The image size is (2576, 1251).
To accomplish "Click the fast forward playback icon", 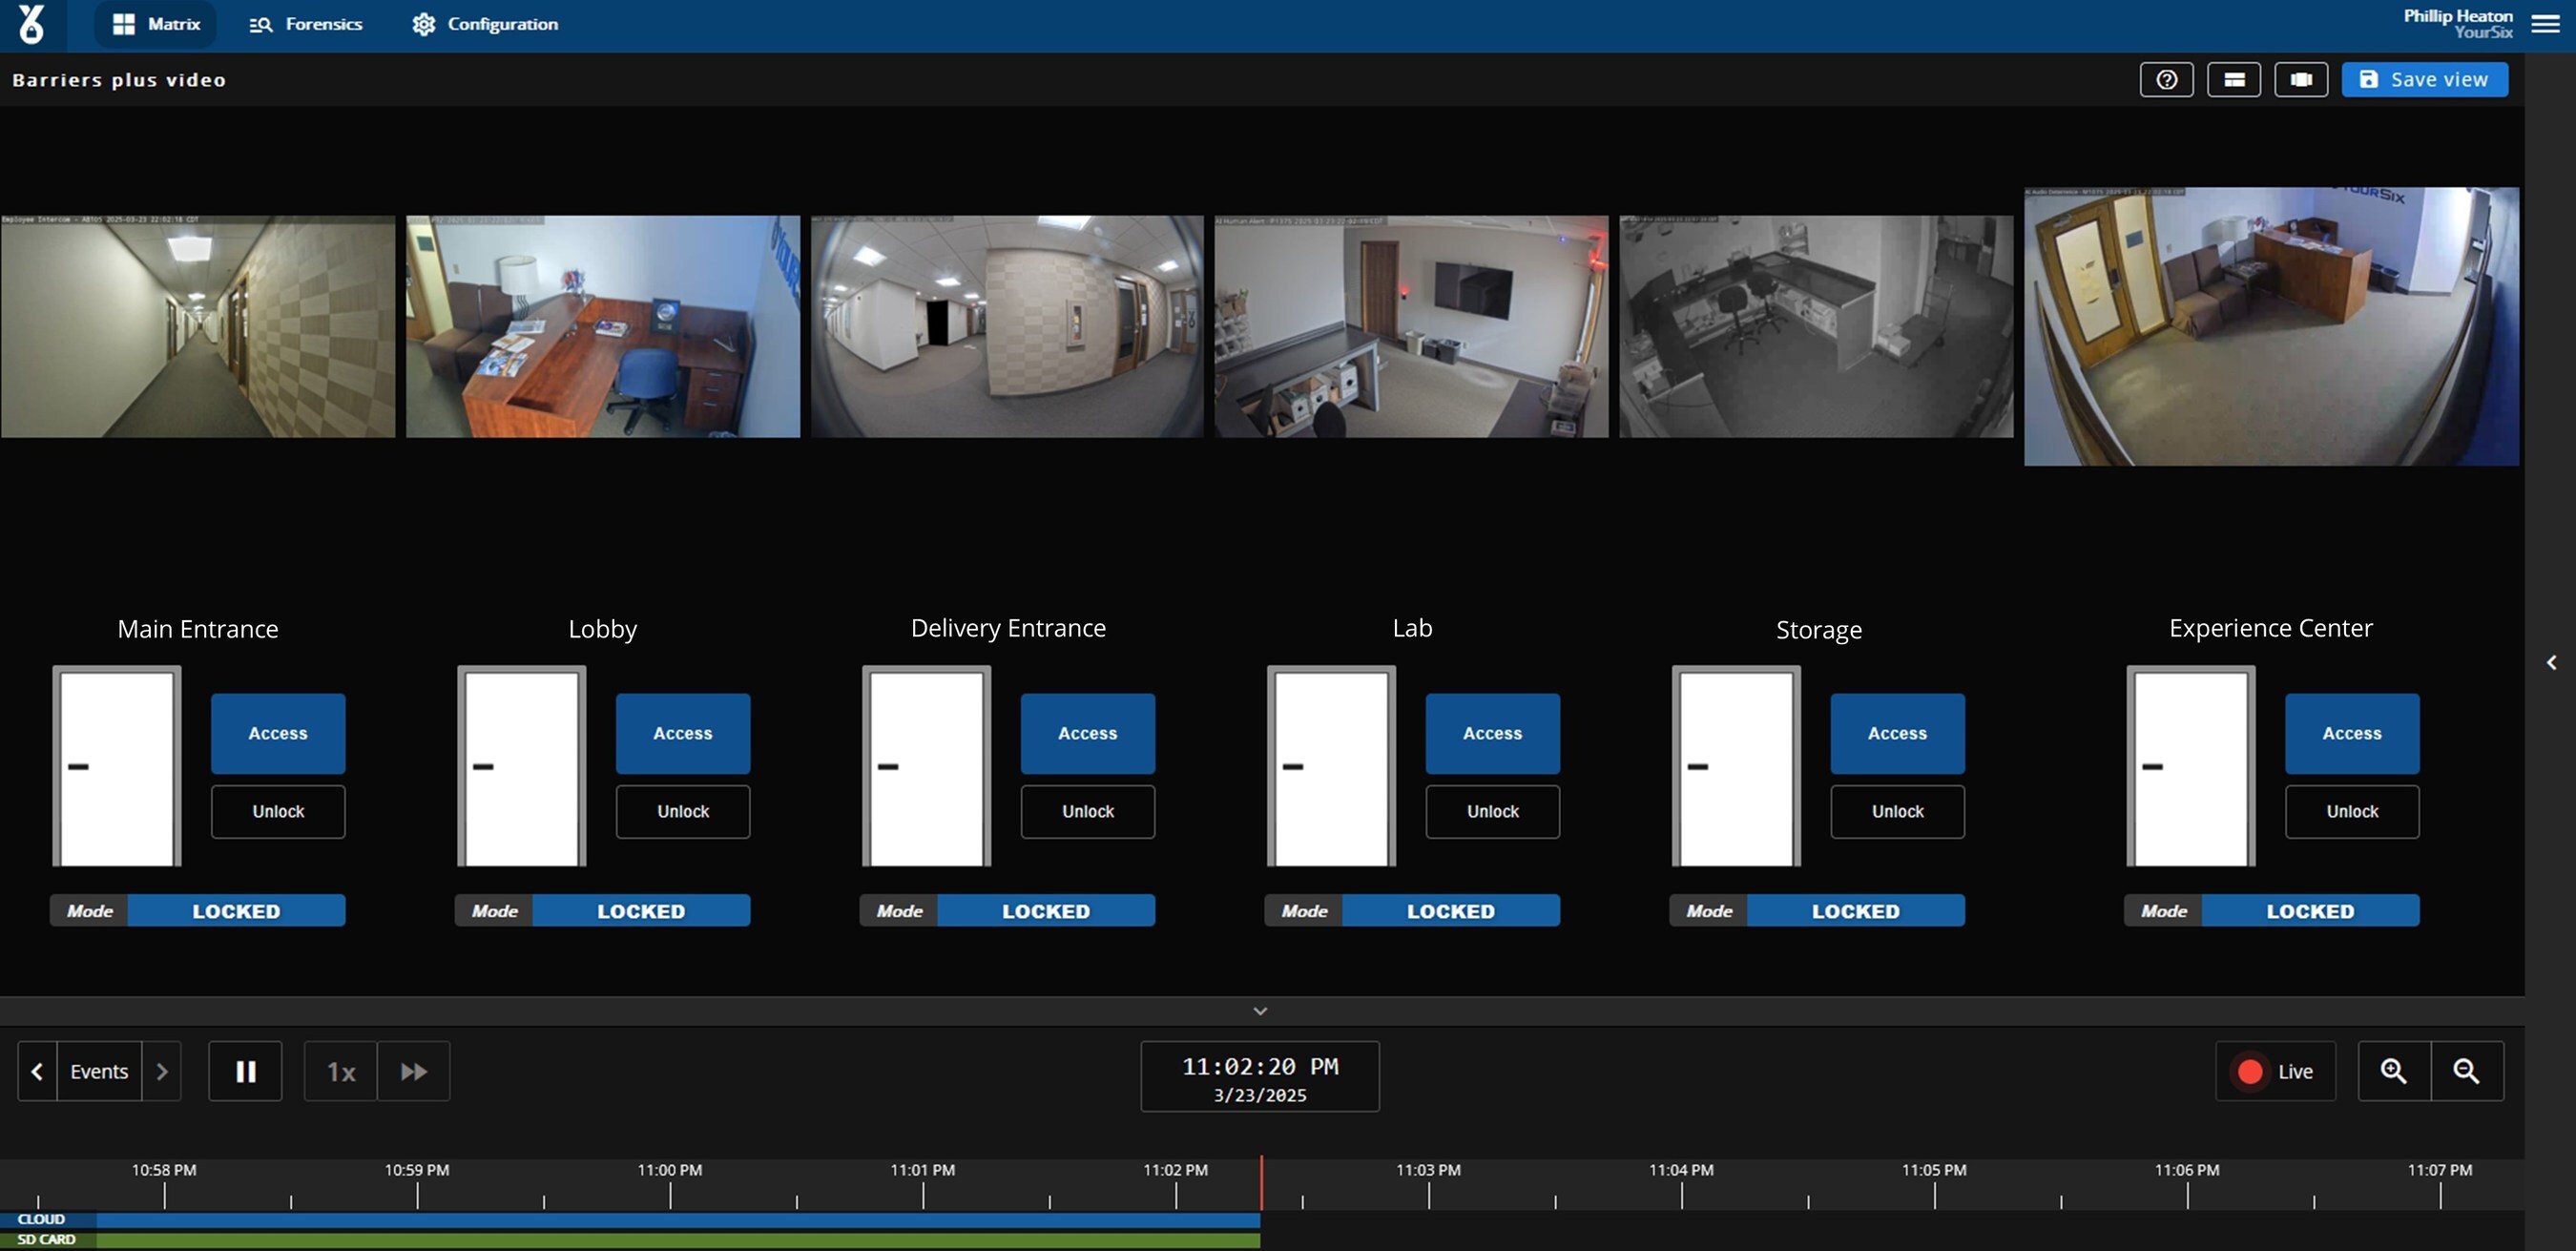I will pyautogui.click(x=413, y=1071).
